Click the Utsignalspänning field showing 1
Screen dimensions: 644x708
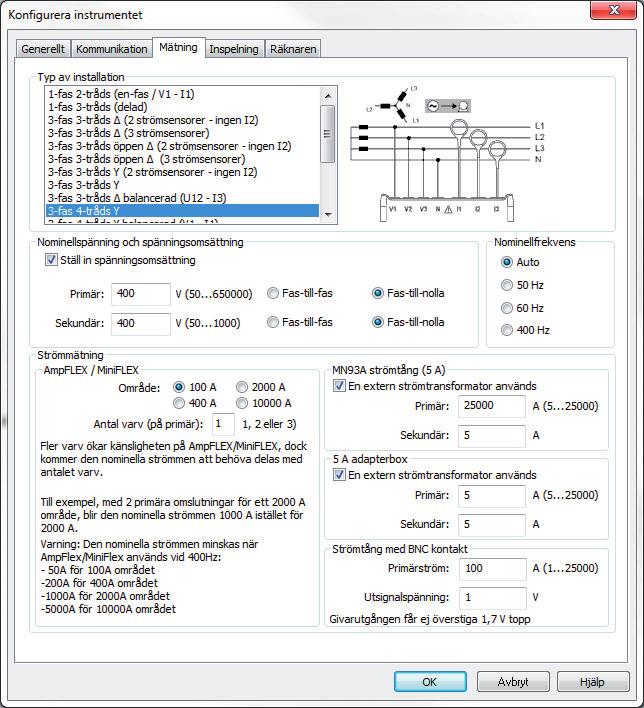point(493,598)
